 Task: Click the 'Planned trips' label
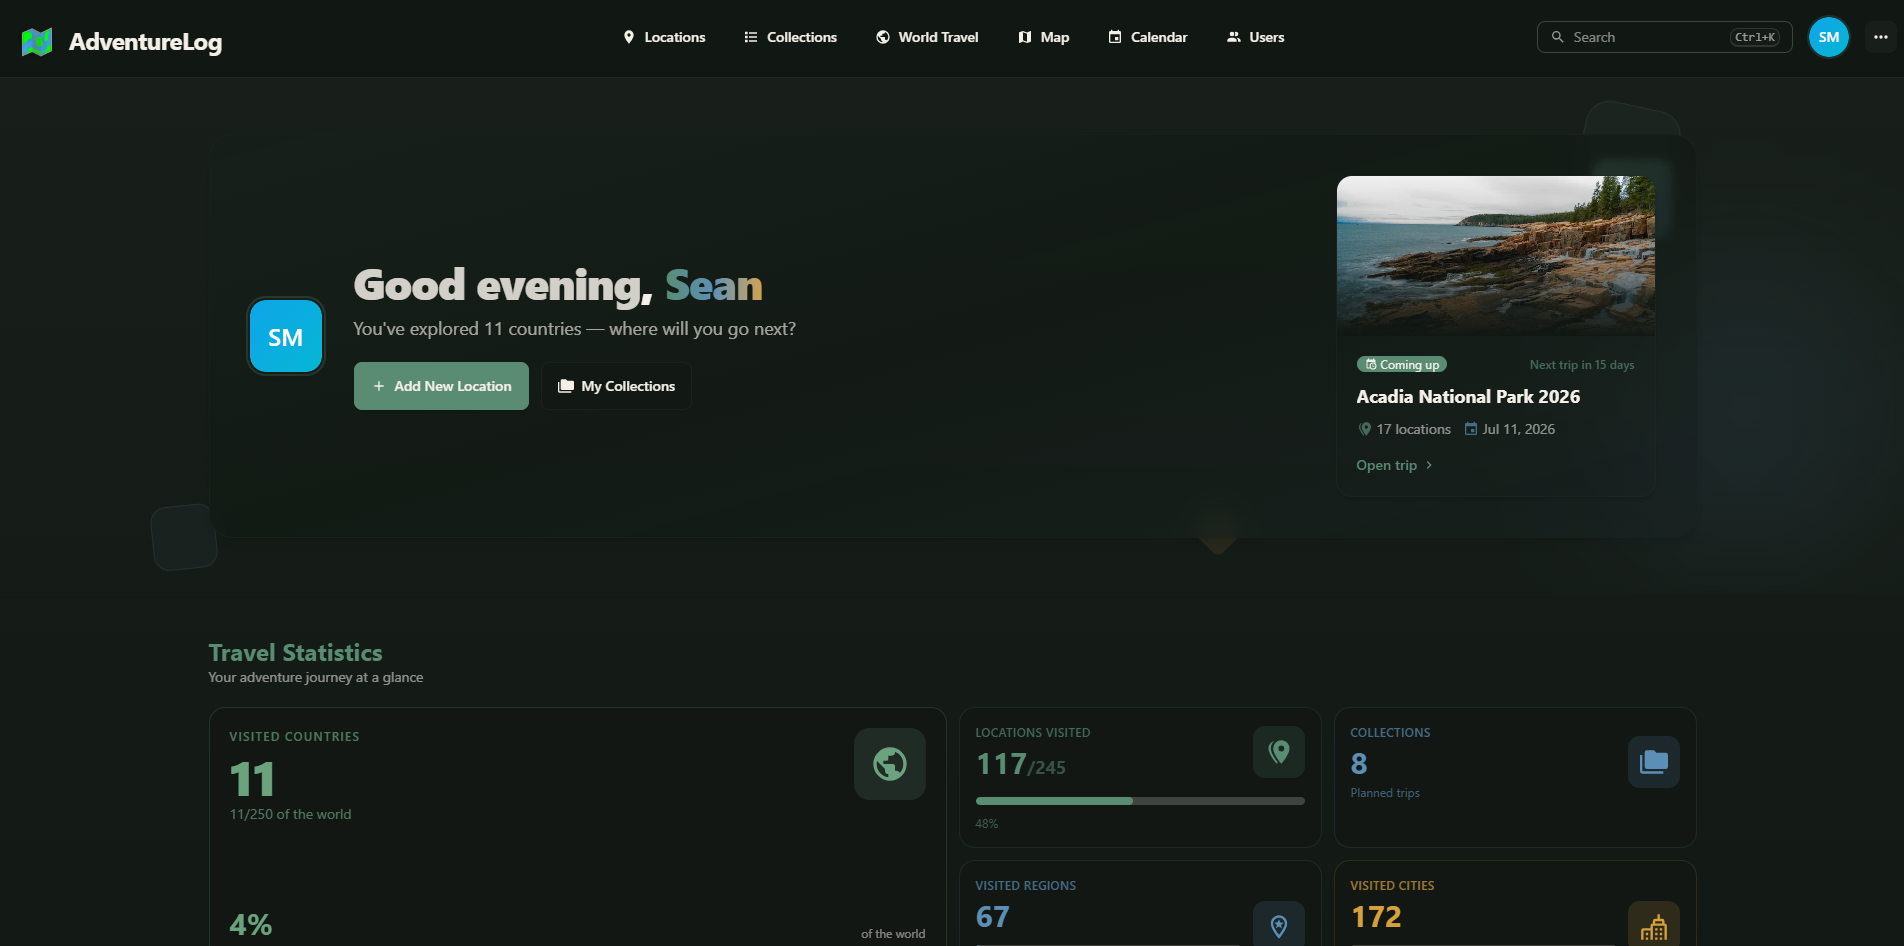click(x=1385, y=793)
